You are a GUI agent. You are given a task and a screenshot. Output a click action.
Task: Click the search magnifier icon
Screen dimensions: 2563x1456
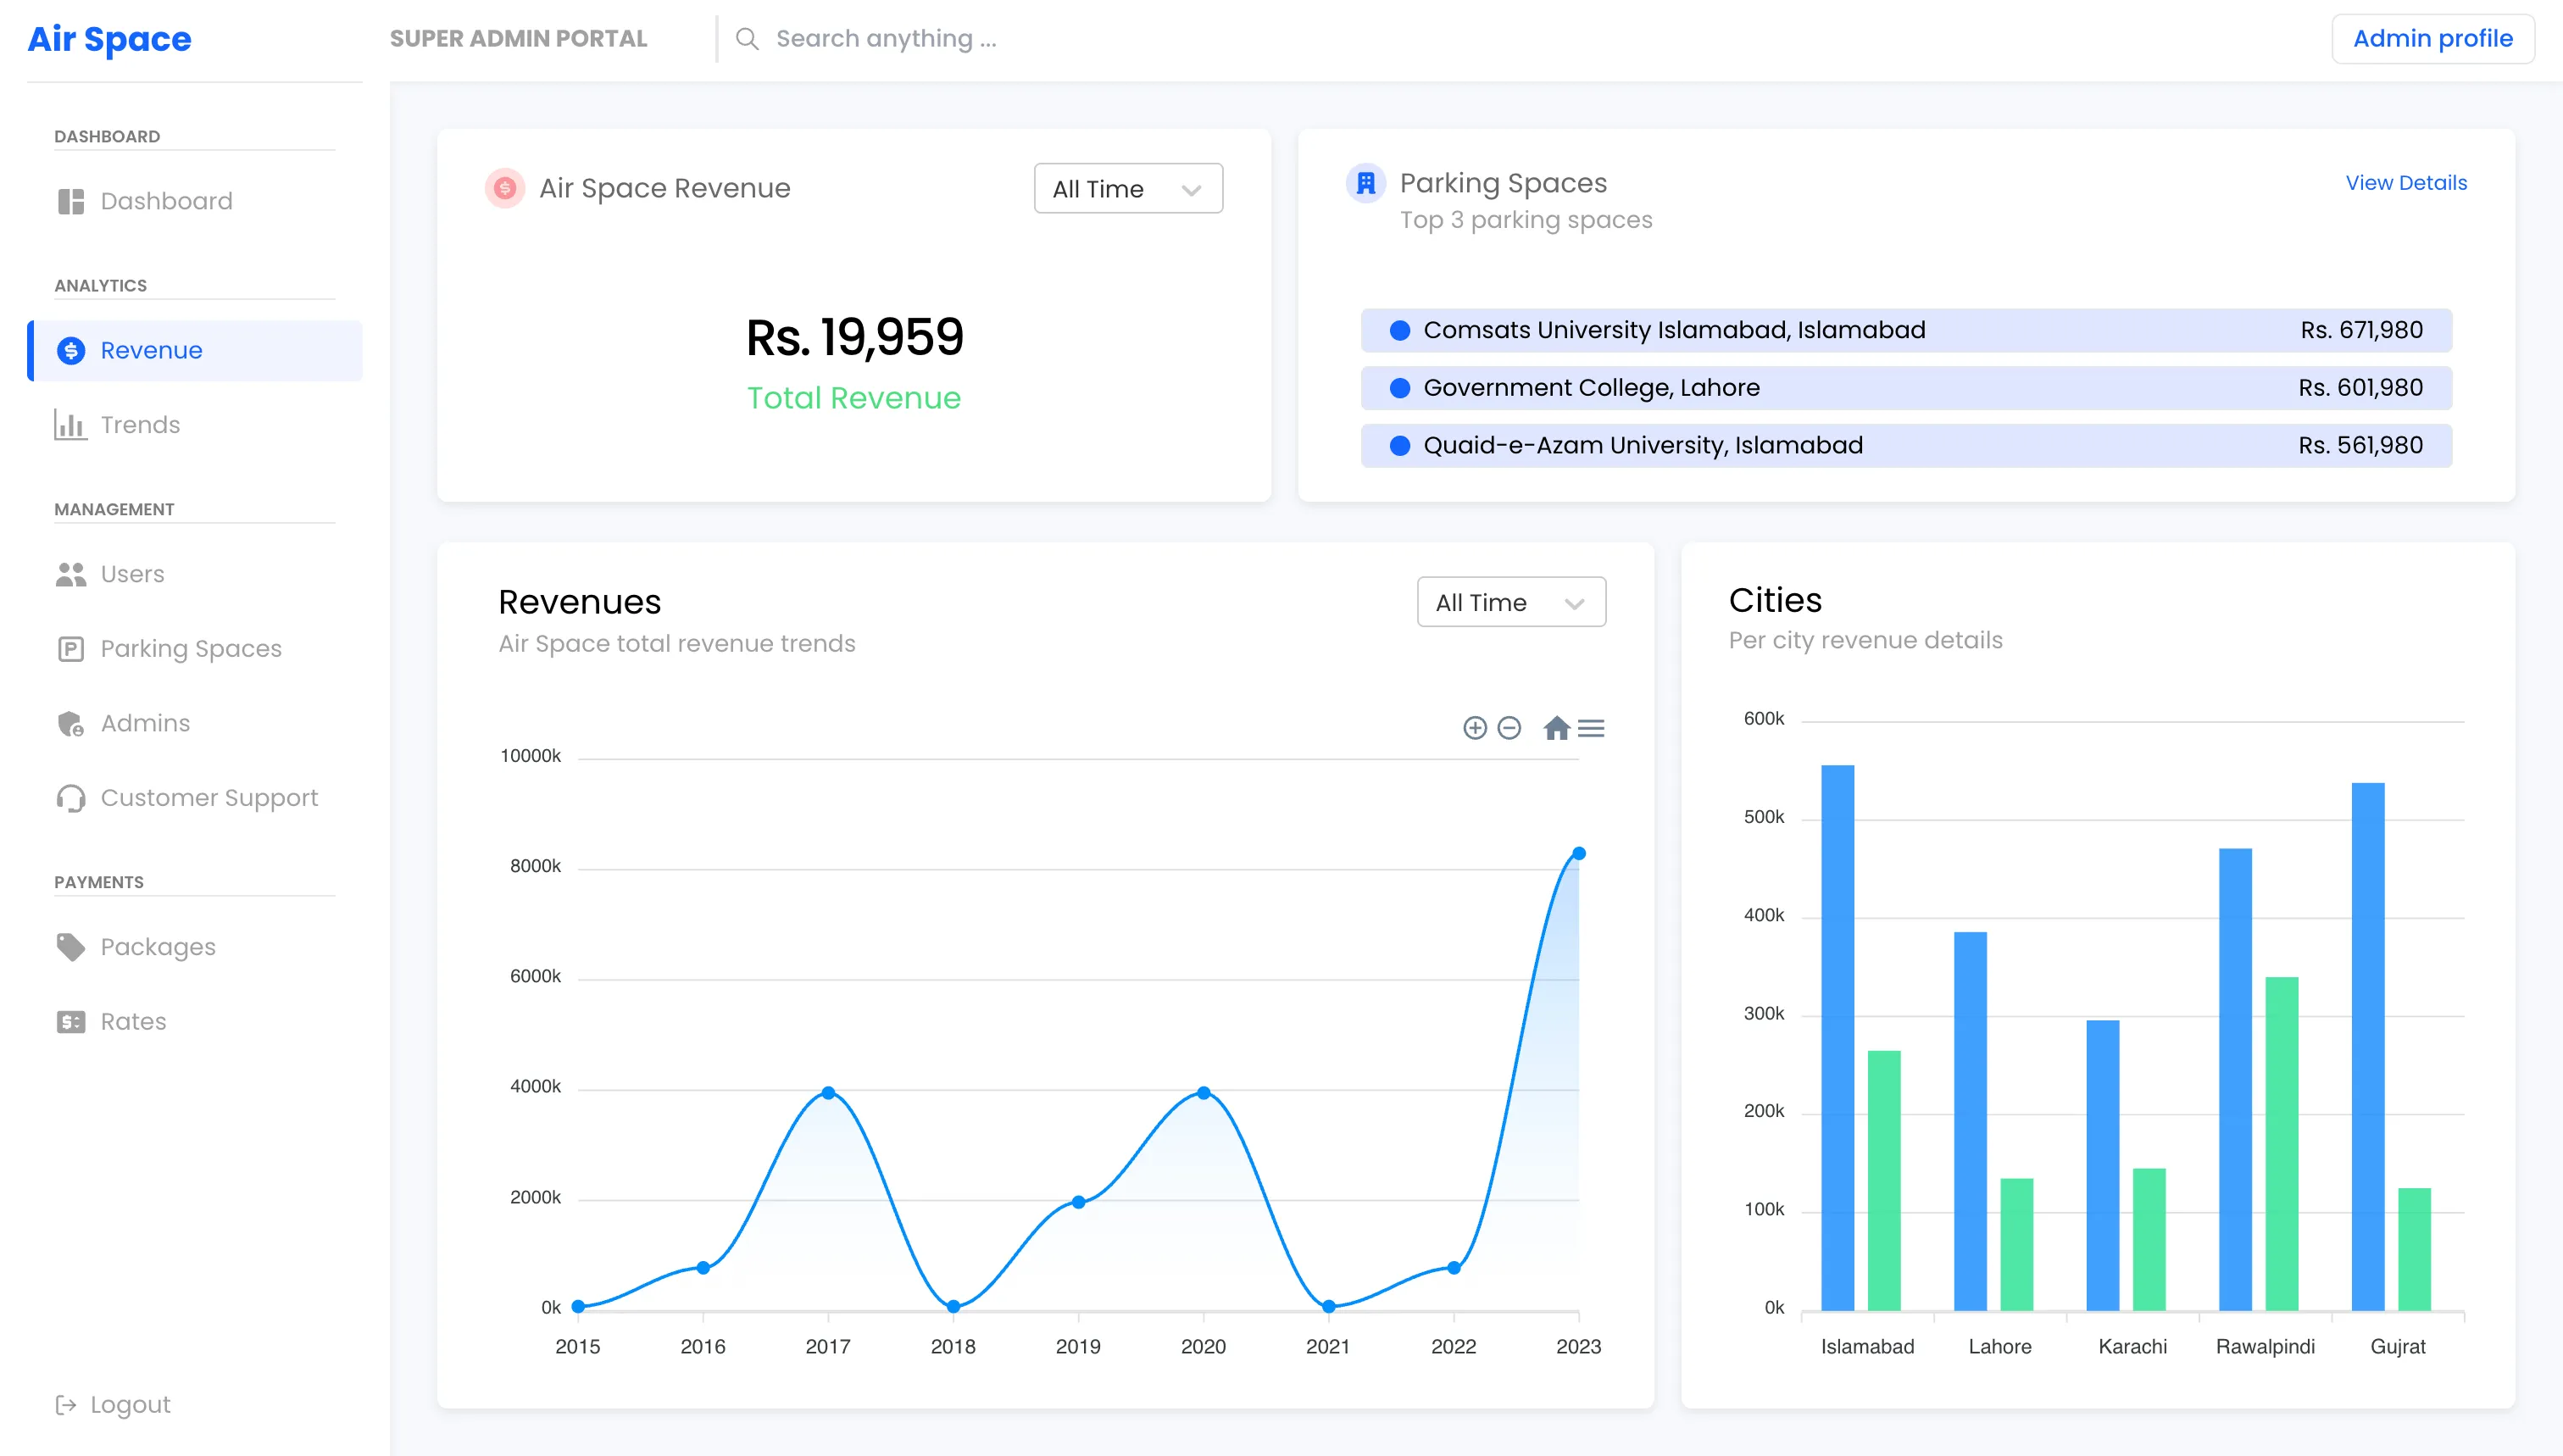[x=747, y=39]
